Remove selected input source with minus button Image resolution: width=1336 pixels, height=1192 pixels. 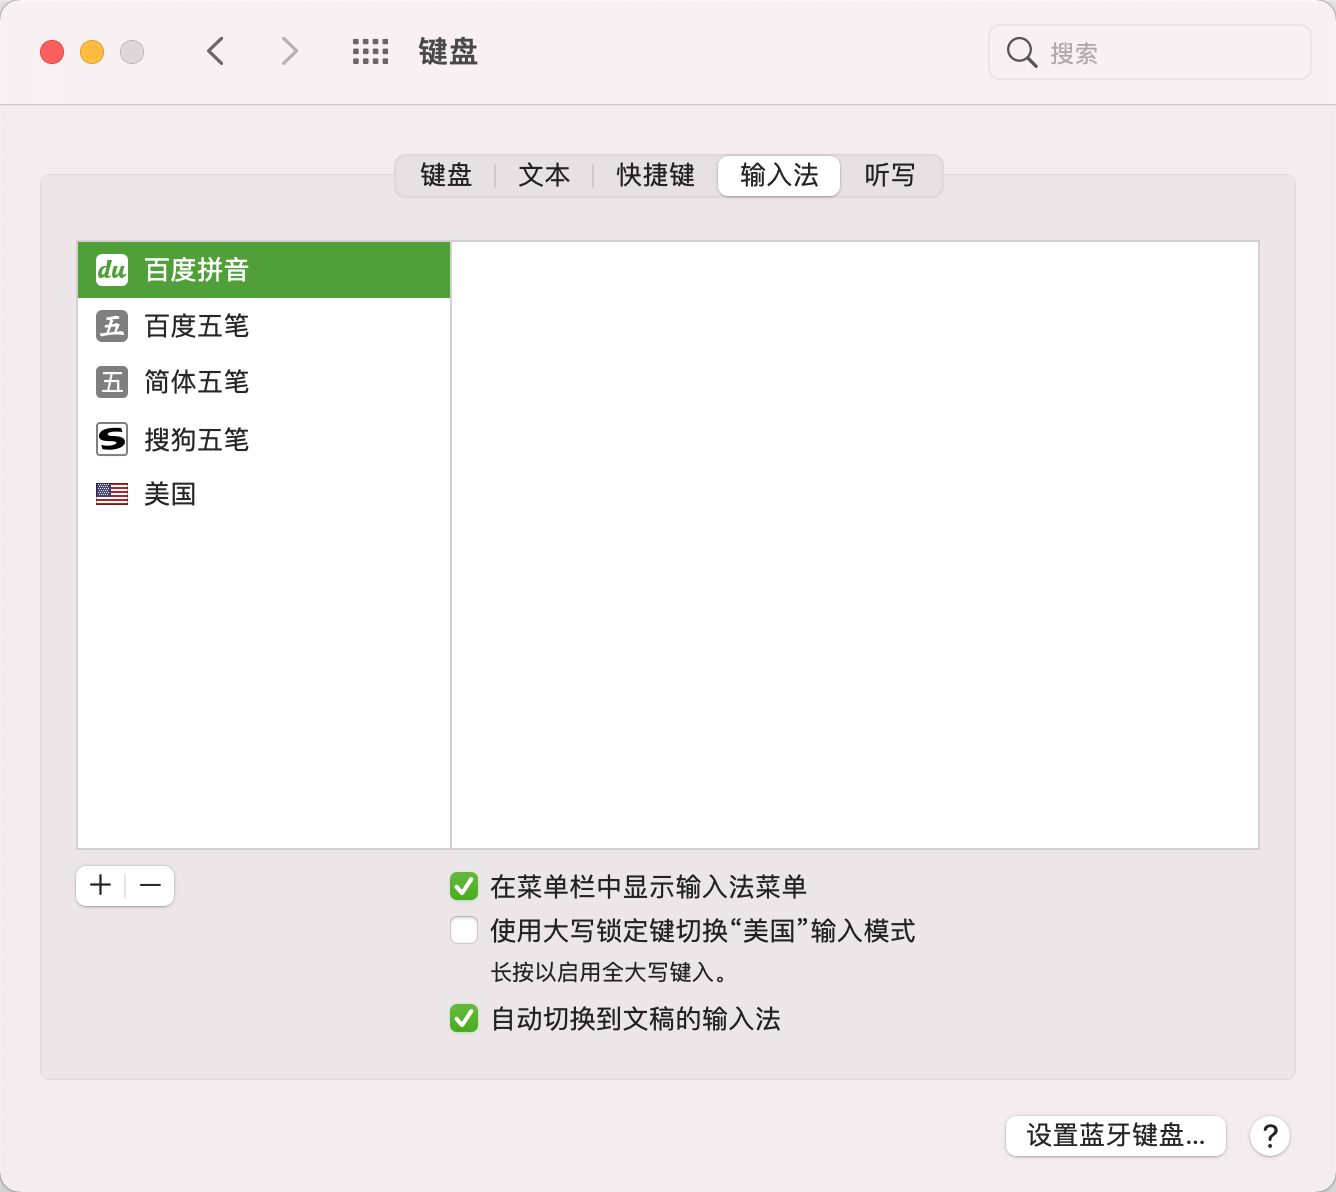pyautogui.click(x=150, y=886)
